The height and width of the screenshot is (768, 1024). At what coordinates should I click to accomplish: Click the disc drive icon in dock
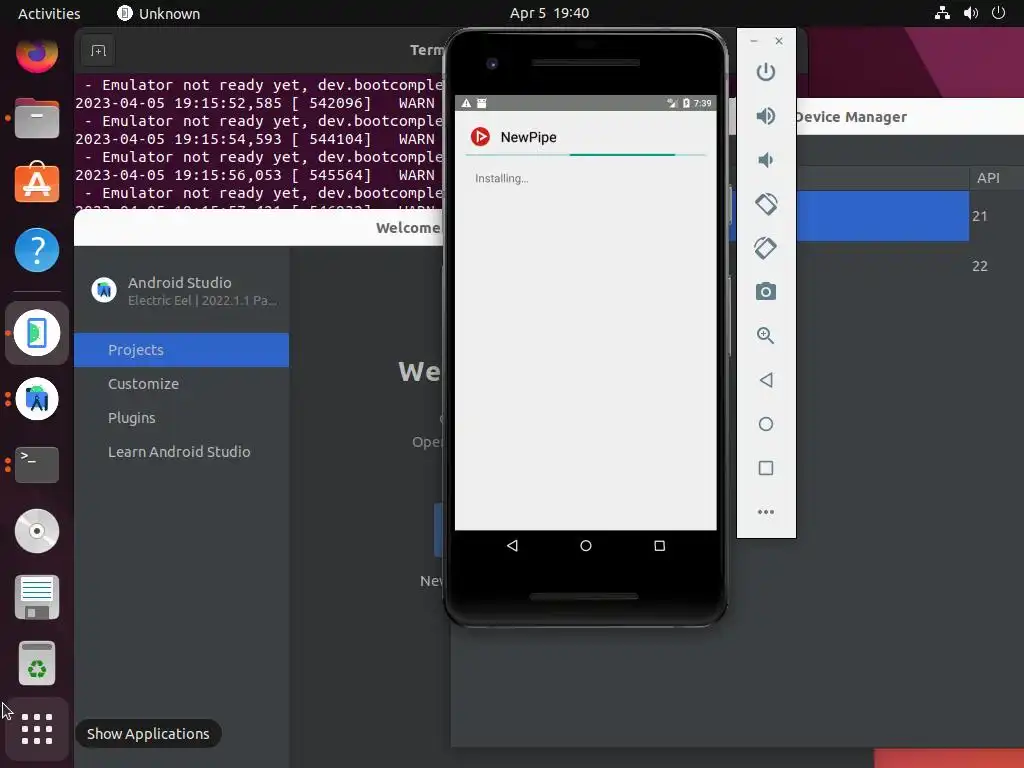coord(37,531)
